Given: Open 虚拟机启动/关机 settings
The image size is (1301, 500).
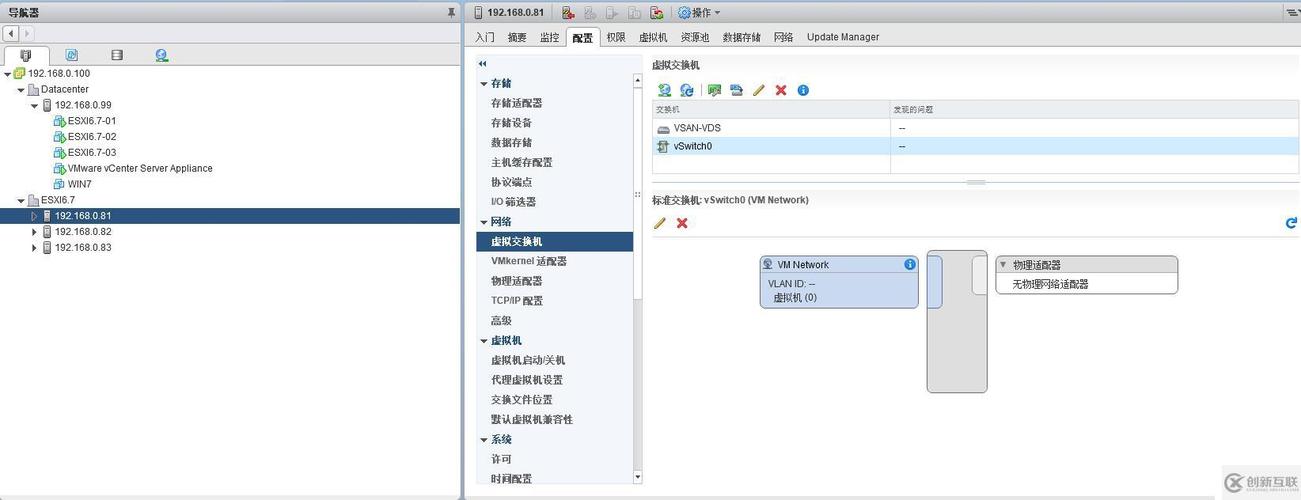Looking at the screenshot, I should pos(528,360).
